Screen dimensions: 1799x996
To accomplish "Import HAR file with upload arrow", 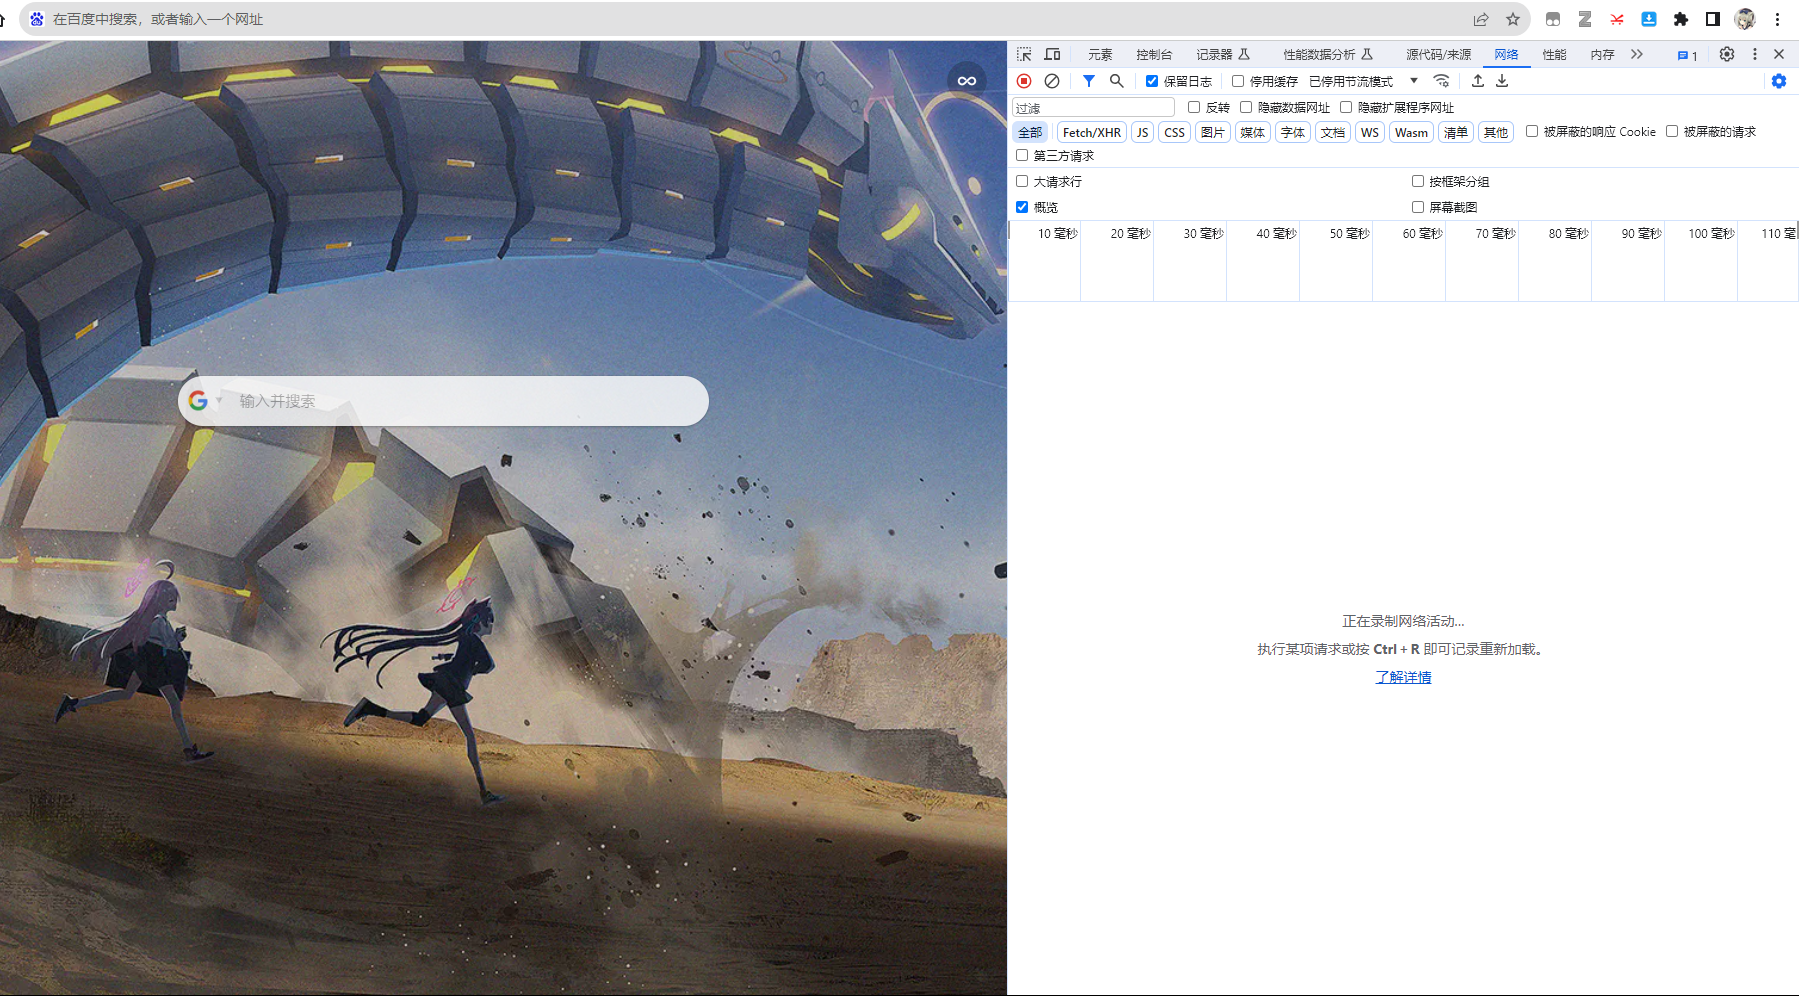I will coord(1478,81).
